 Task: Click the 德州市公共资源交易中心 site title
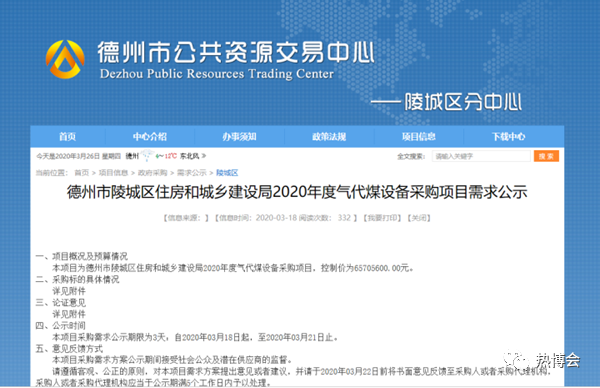tap(236, 52)
